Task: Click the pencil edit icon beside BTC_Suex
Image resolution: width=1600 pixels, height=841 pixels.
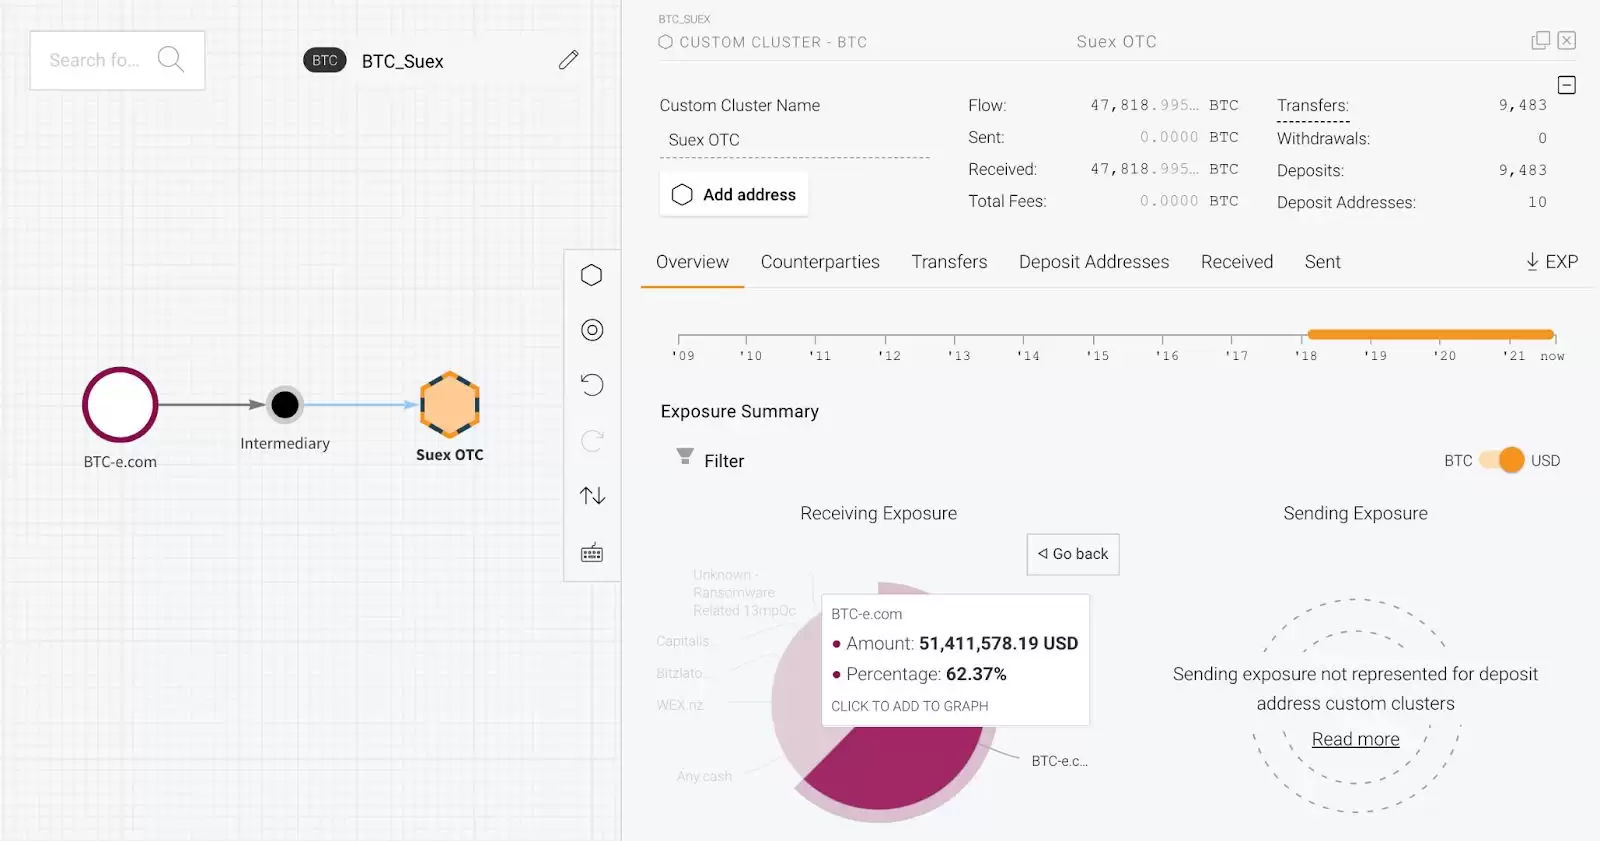Action: tap(568, 60)
